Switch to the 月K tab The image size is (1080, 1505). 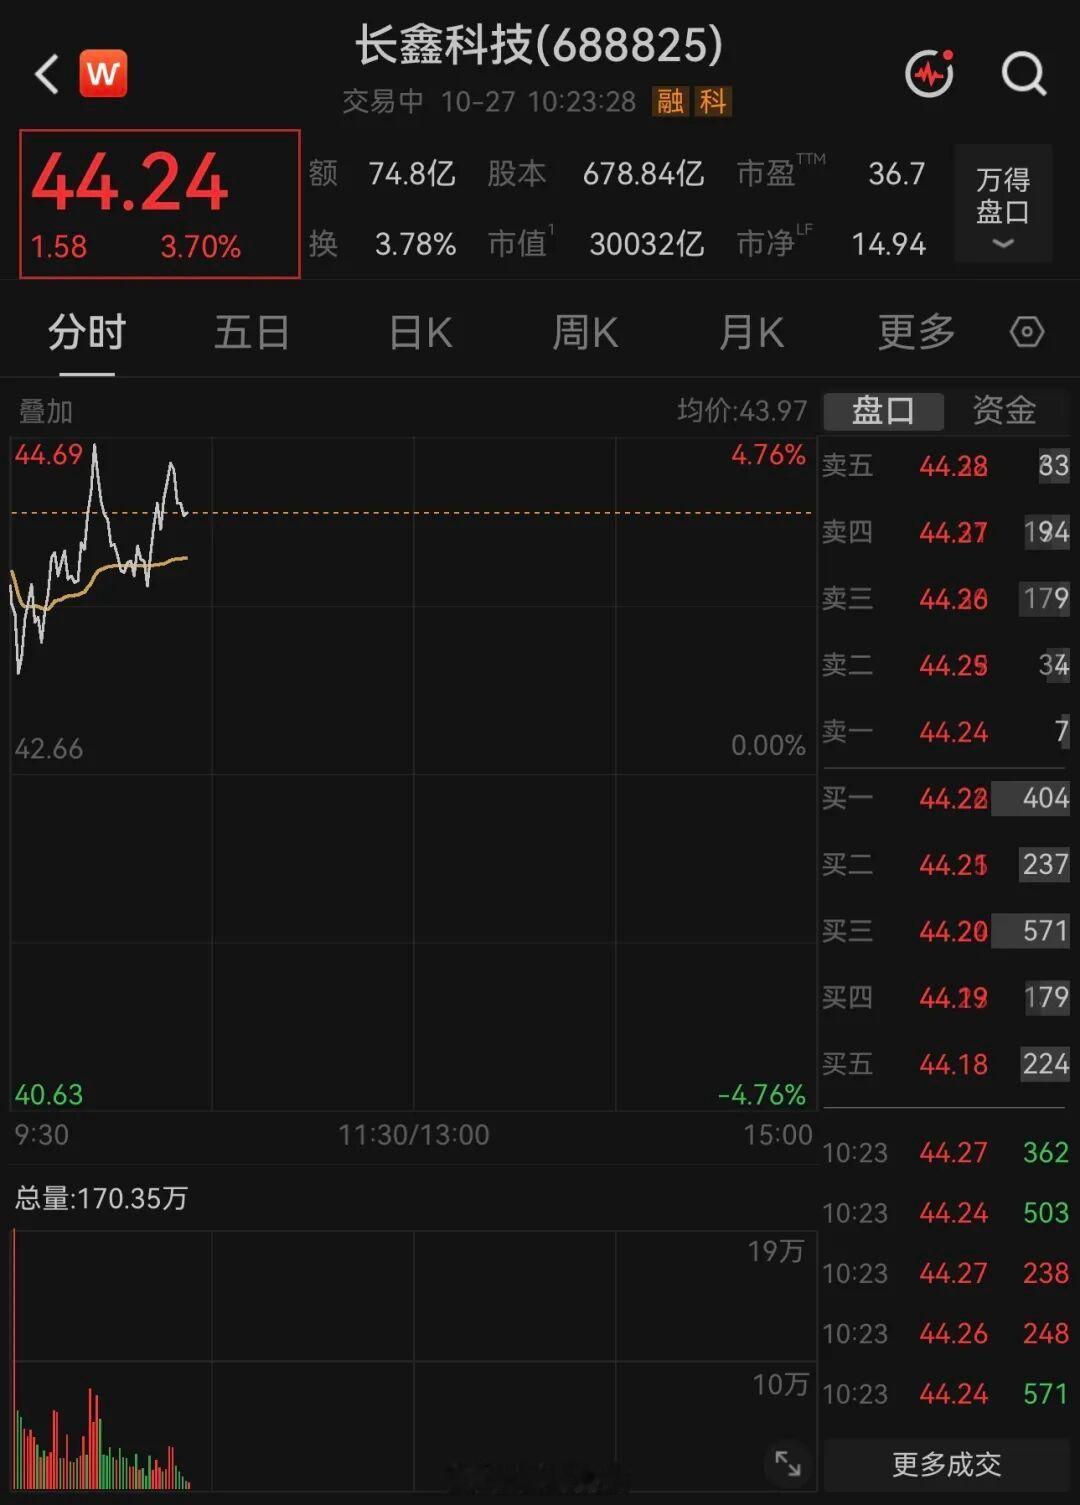(x=751, y=332)
